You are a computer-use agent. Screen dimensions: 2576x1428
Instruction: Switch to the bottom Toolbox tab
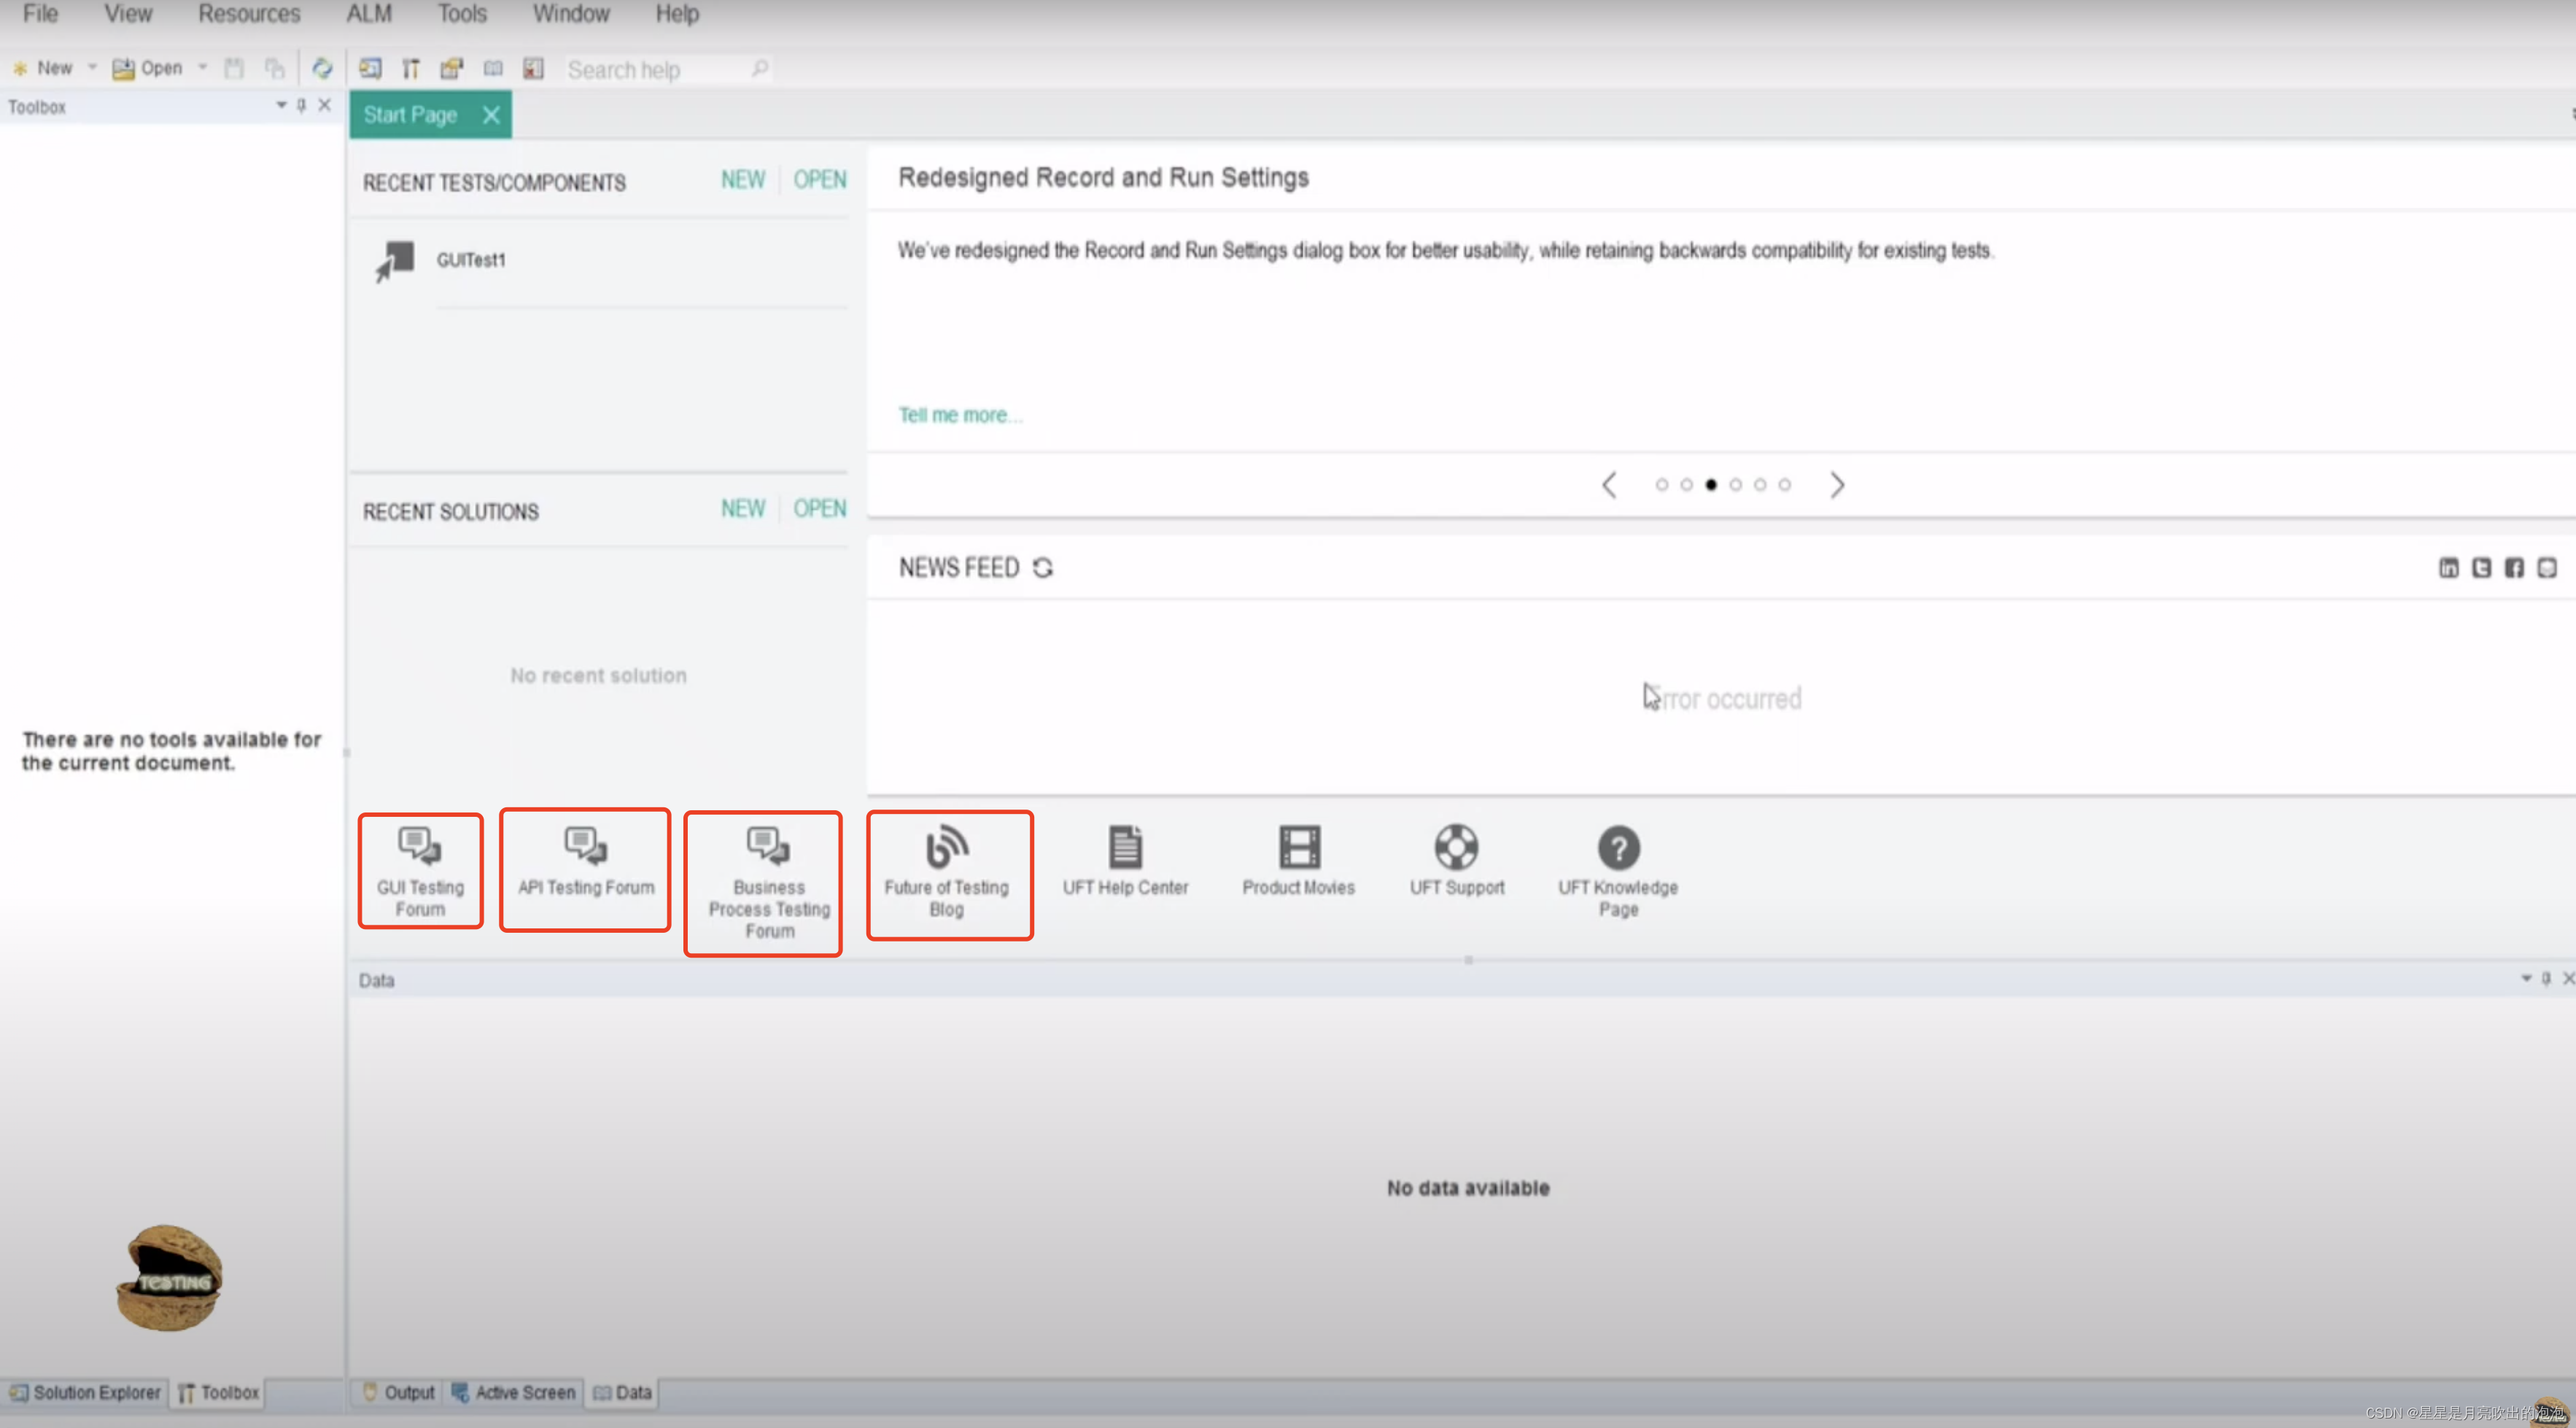[219, 1393]
